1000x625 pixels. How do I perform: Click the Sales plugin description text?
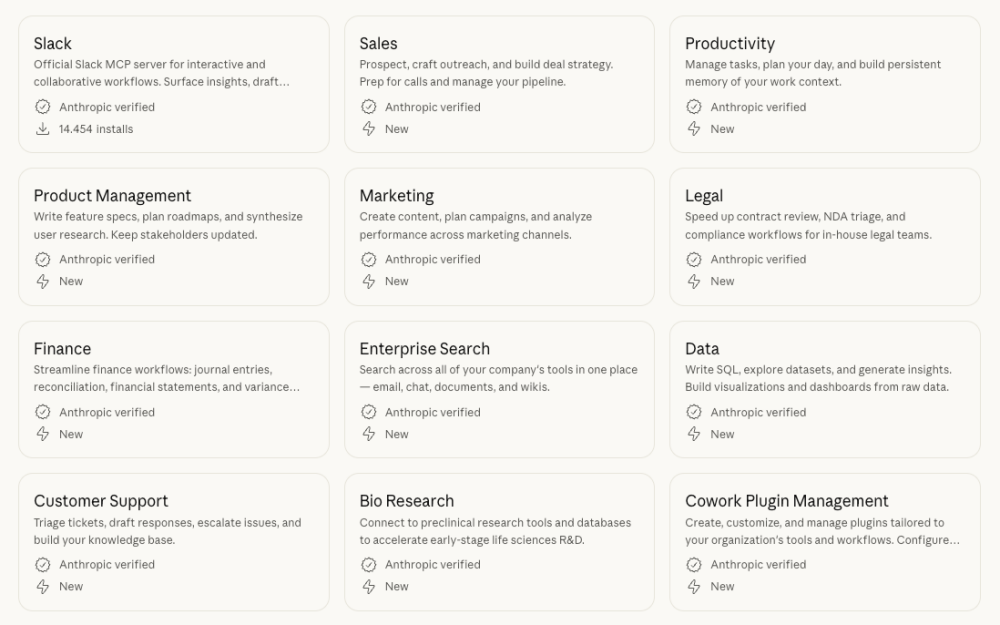[x=486, y=73]
